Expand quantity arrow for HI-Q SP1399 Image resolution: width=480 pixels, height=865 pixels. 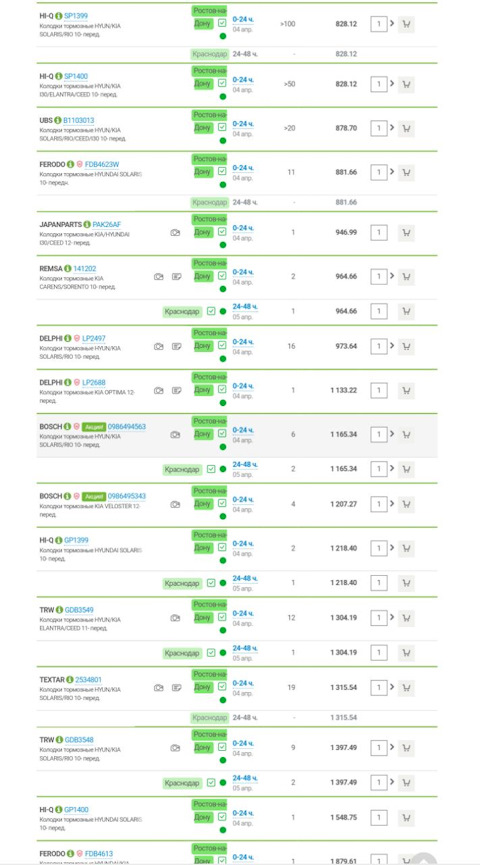392,24
